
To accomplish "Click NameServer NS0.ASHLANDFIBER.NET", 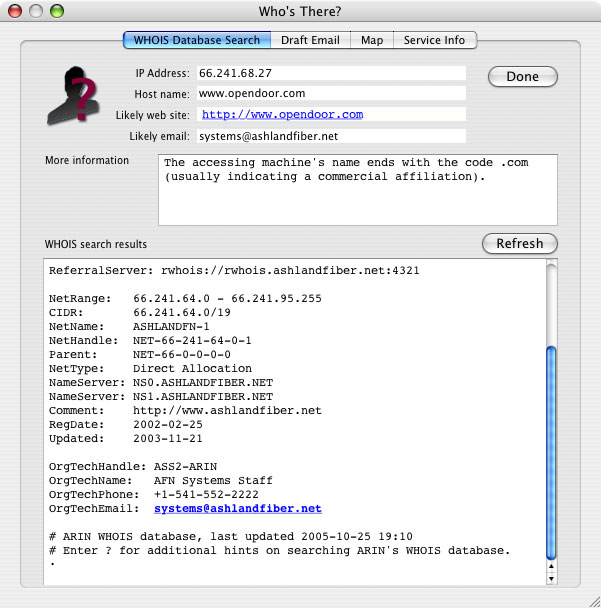I will coord(203,382).
